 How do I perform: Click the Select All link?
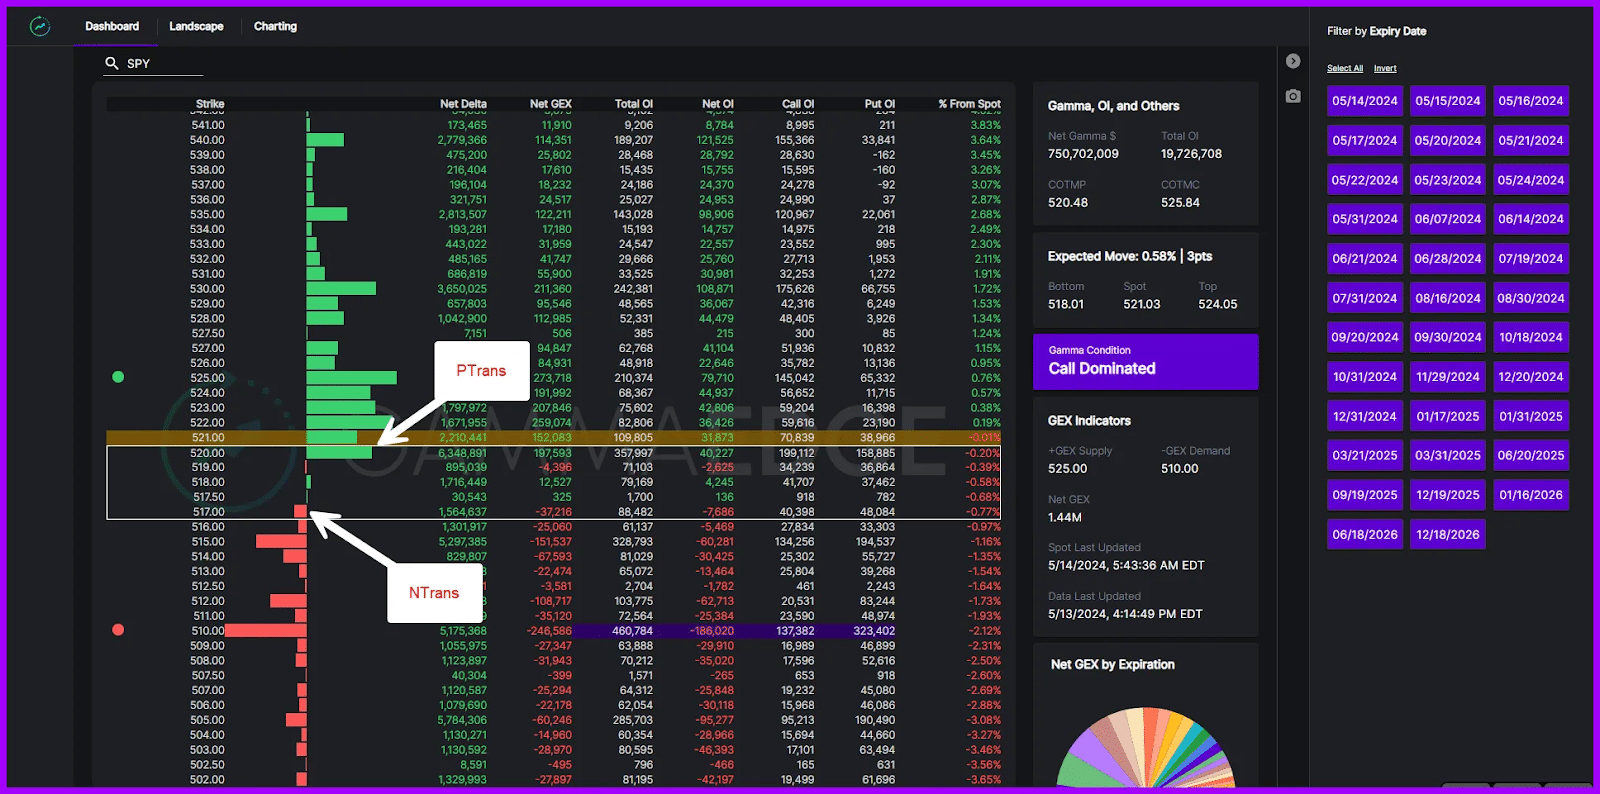[x=1344, y=69]
